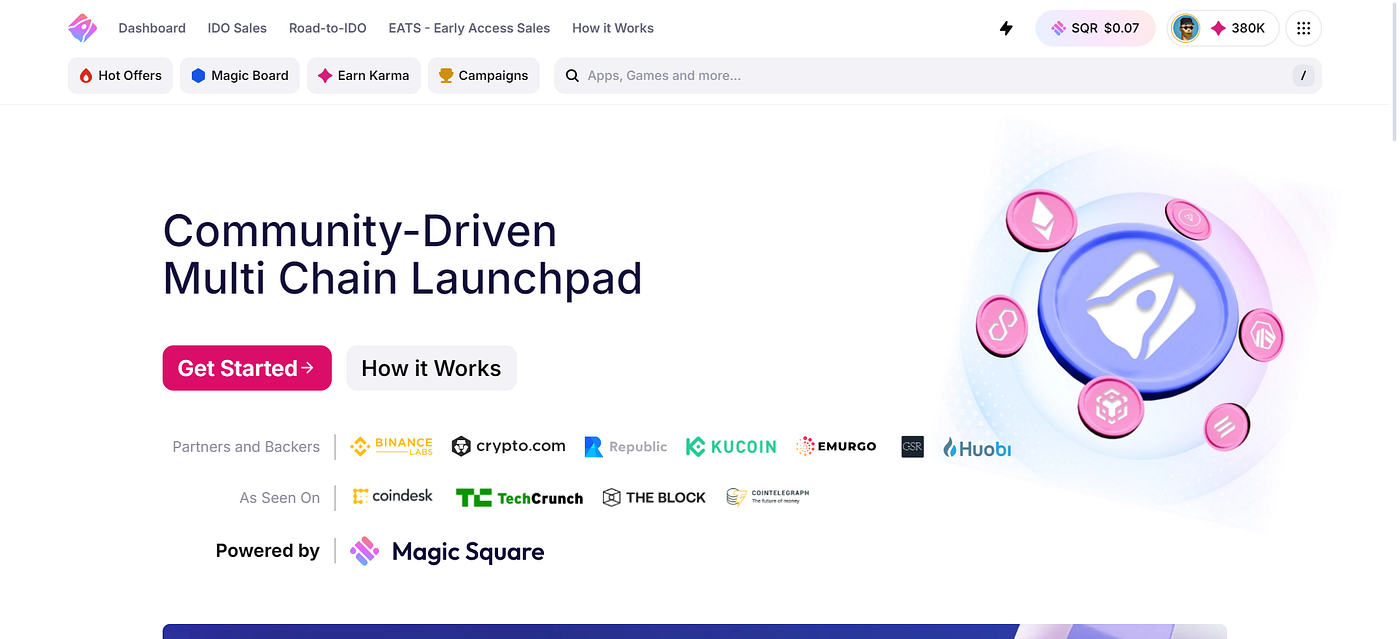Open the Dashboard menu item

[152, 28]
